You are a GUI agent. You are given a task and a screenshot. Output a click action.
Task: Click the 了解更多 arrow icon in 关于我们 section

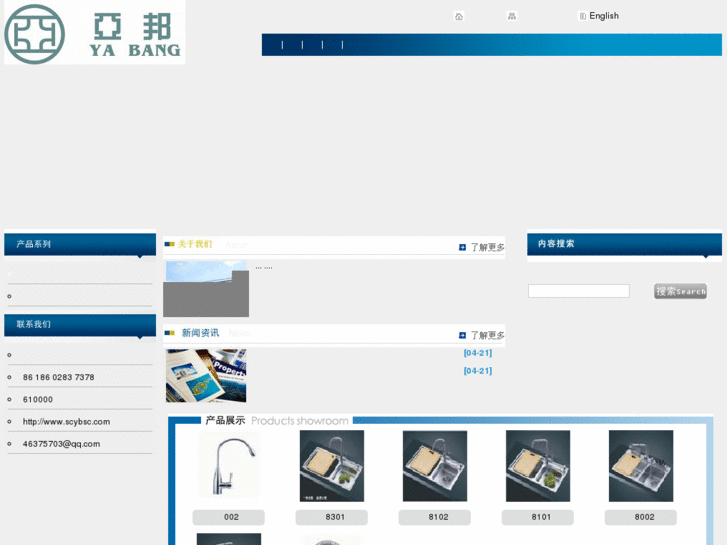pos(462,247)
